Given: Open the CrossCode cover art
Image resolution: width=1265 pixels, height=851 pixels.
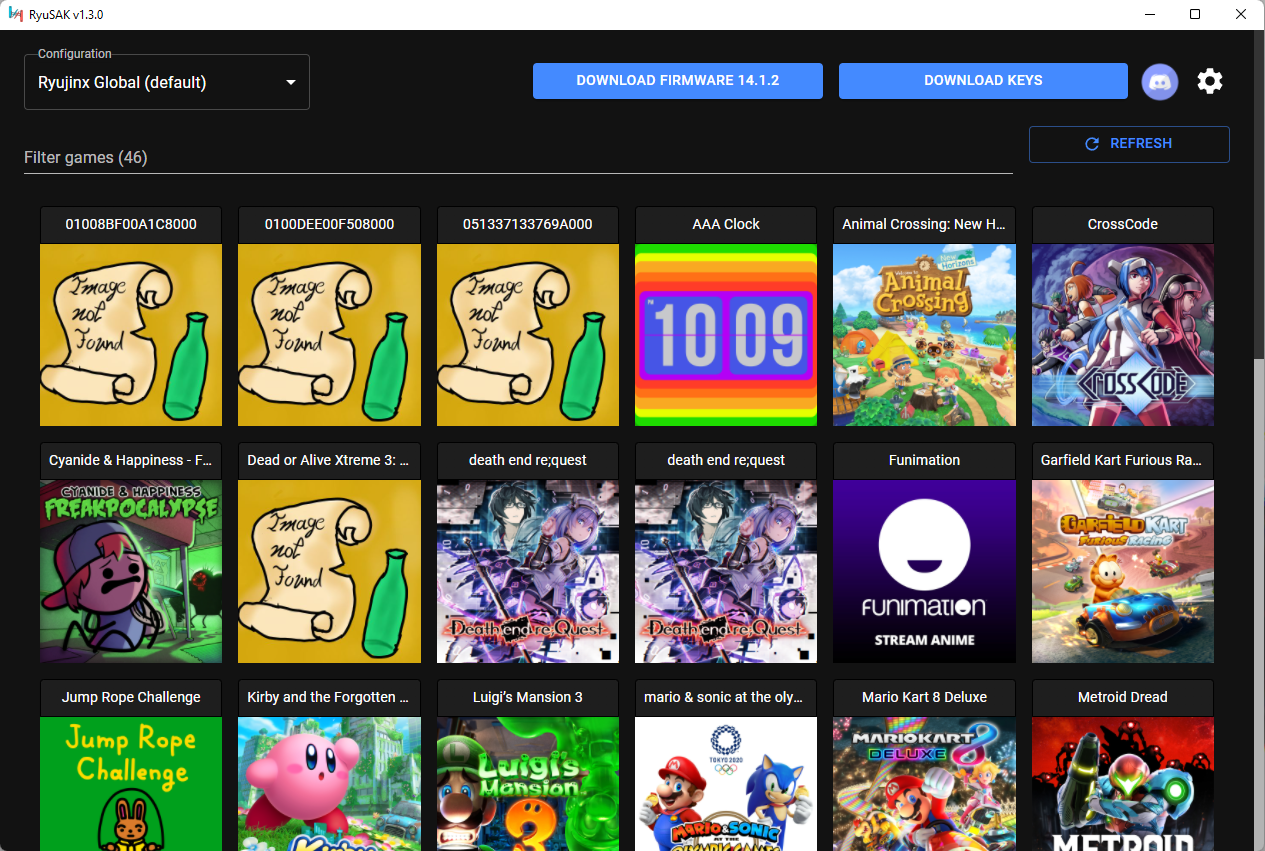Looking at the screenshot, I should [1123, 335].
